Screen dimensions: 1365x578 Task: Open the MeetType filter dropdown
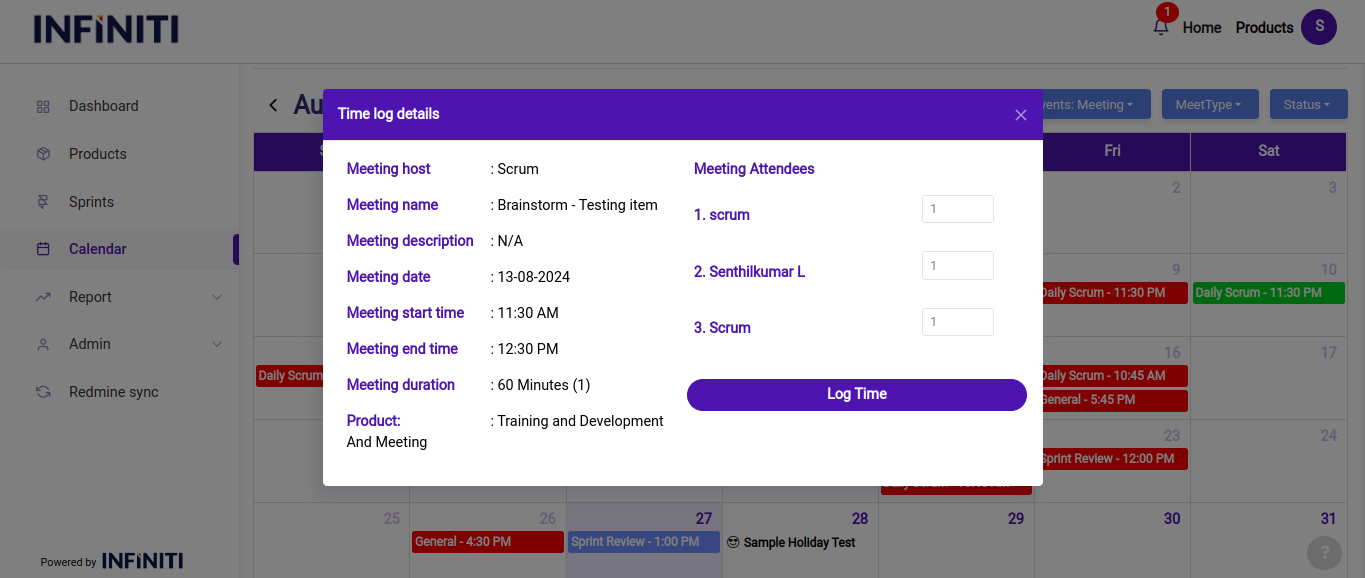1207,105
